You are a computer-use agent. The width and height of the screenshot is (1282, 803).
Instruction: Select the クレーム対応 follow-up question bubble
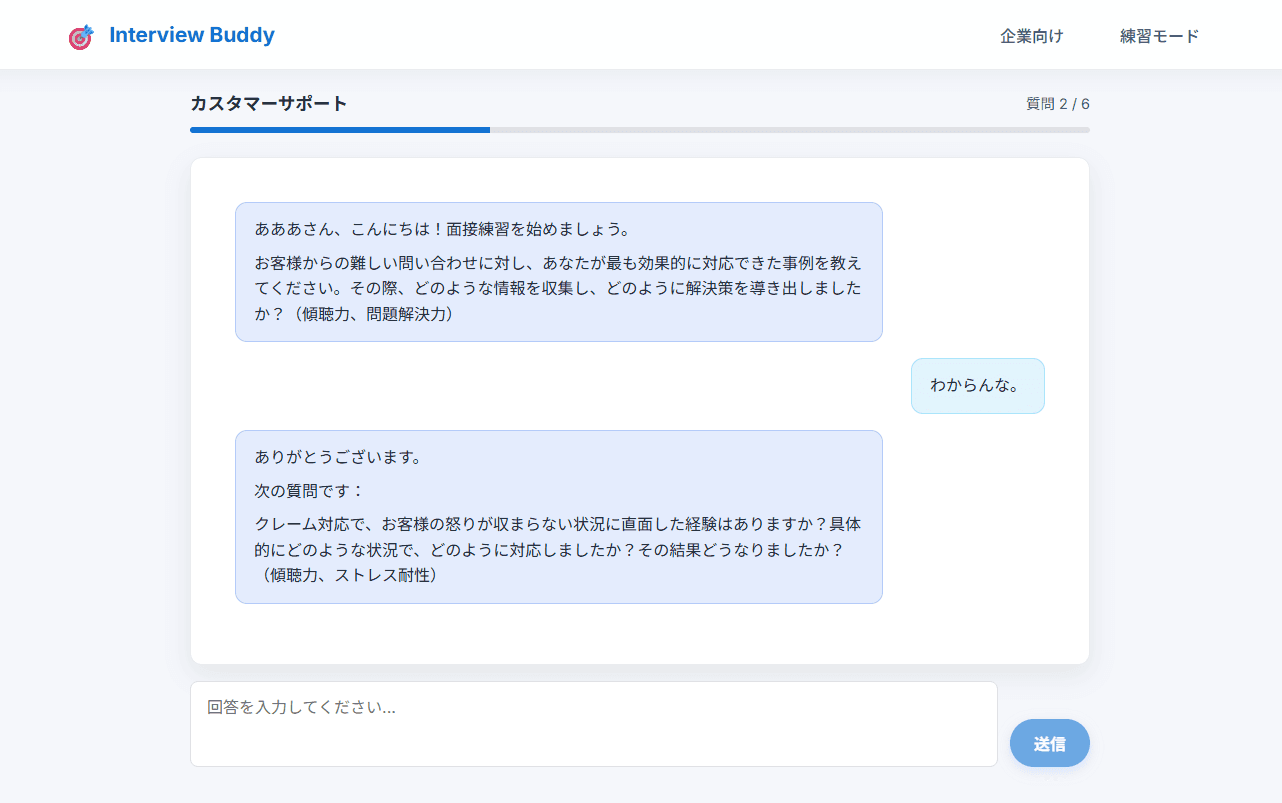click(x=558, y=517)
